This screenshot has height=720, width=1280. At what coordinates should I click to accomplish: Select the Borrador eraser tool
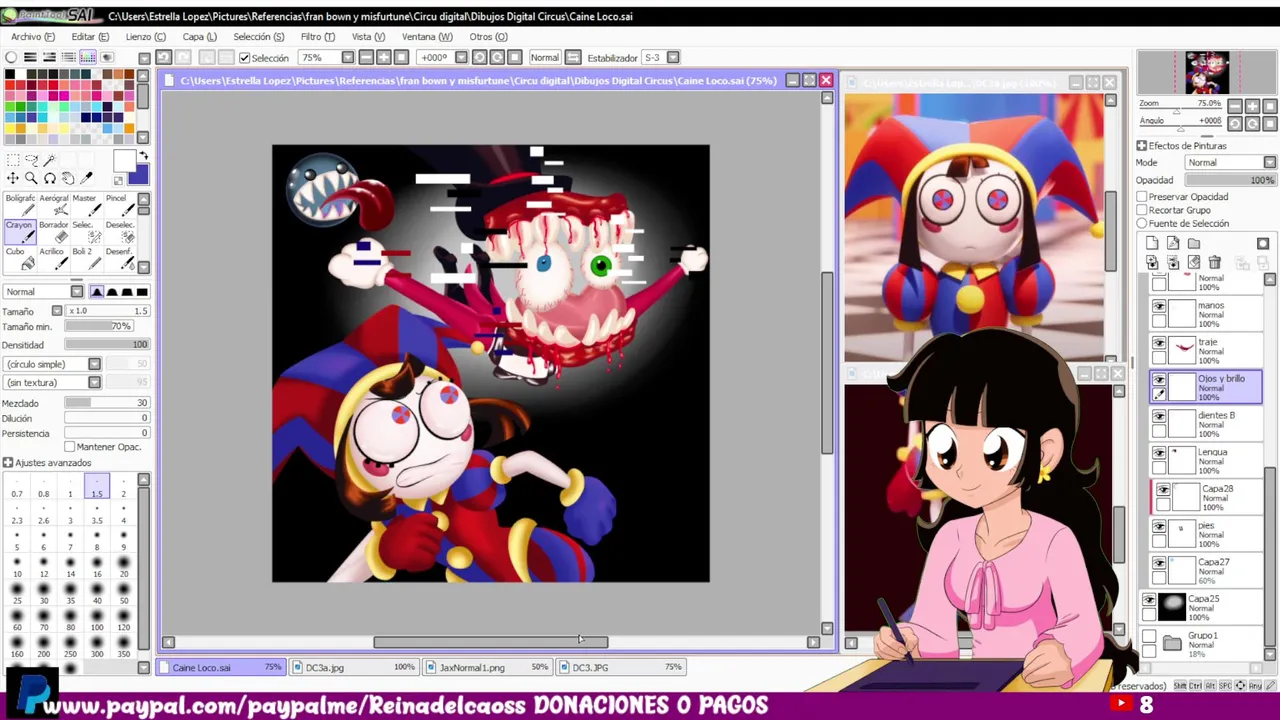click(x=54, y=231)
